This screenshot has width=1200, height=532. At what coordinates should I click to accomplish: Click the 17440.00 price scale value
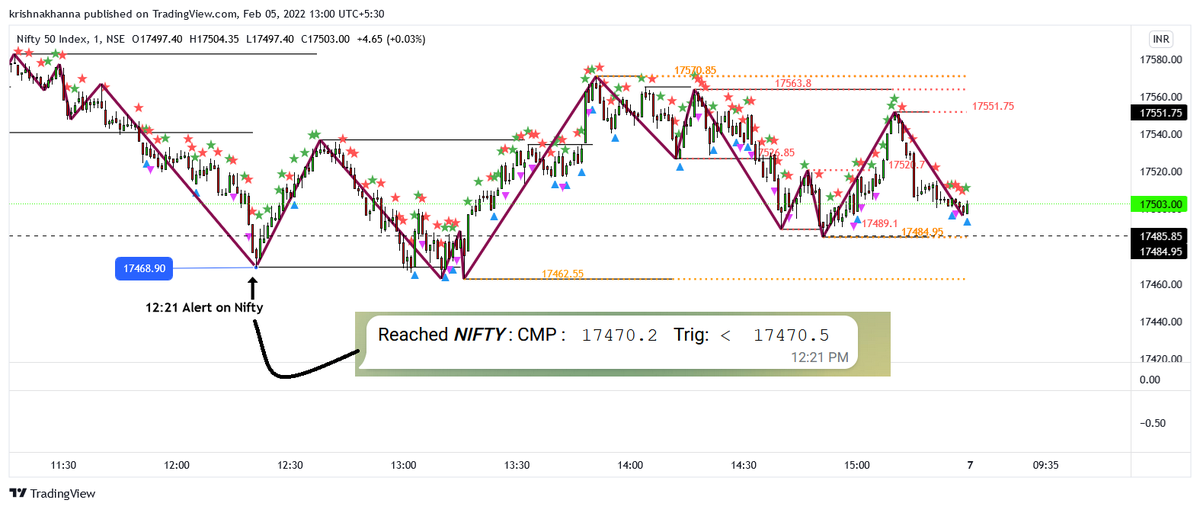click(x=1160, y=322)
